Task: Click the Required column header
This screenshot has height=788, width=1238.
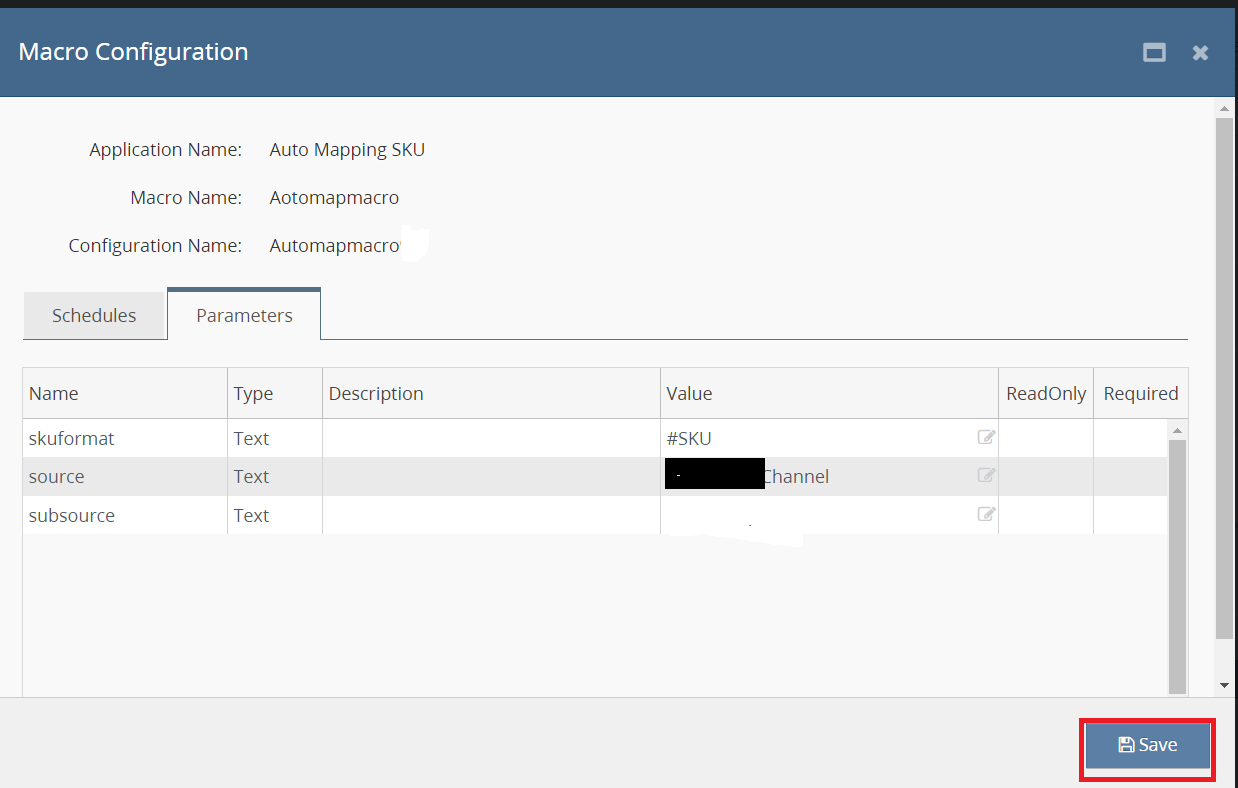Action: pyautogui.click(x=1140, y=393)
